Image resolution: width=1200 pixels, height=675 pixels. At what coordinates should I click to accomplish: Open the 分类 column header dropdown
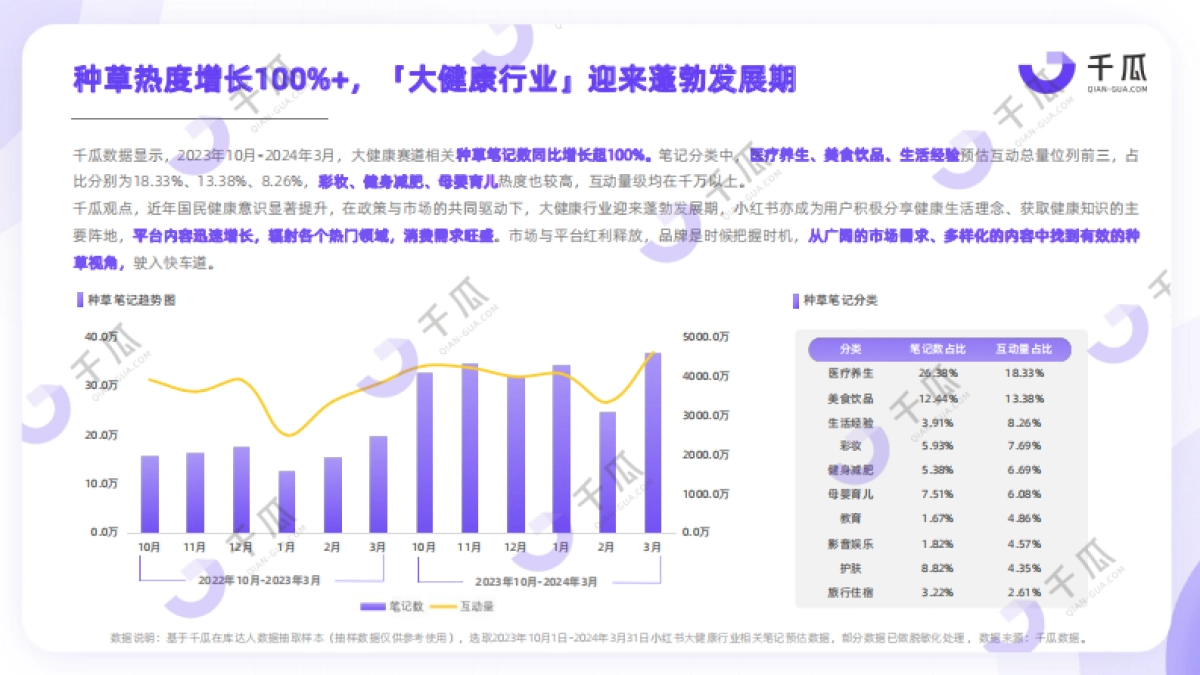point(850,350)
